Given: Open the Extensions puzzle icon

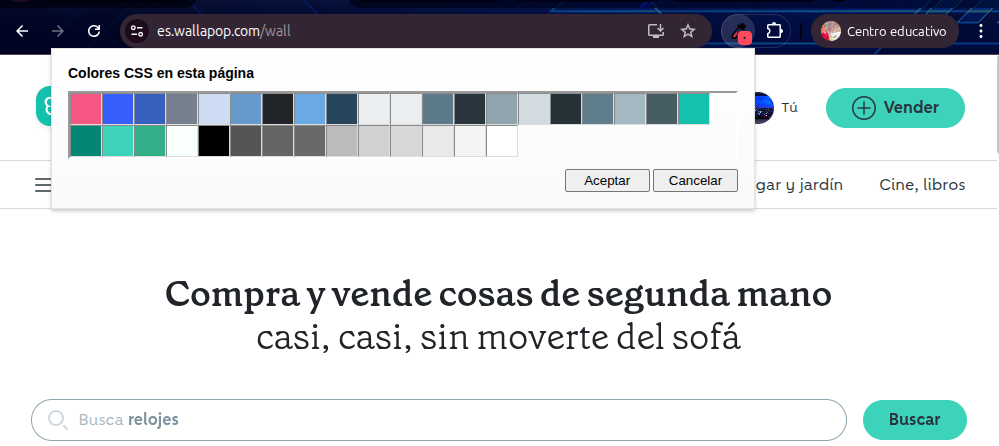Looking at the screenshot, I should click(x=773, y=31).
